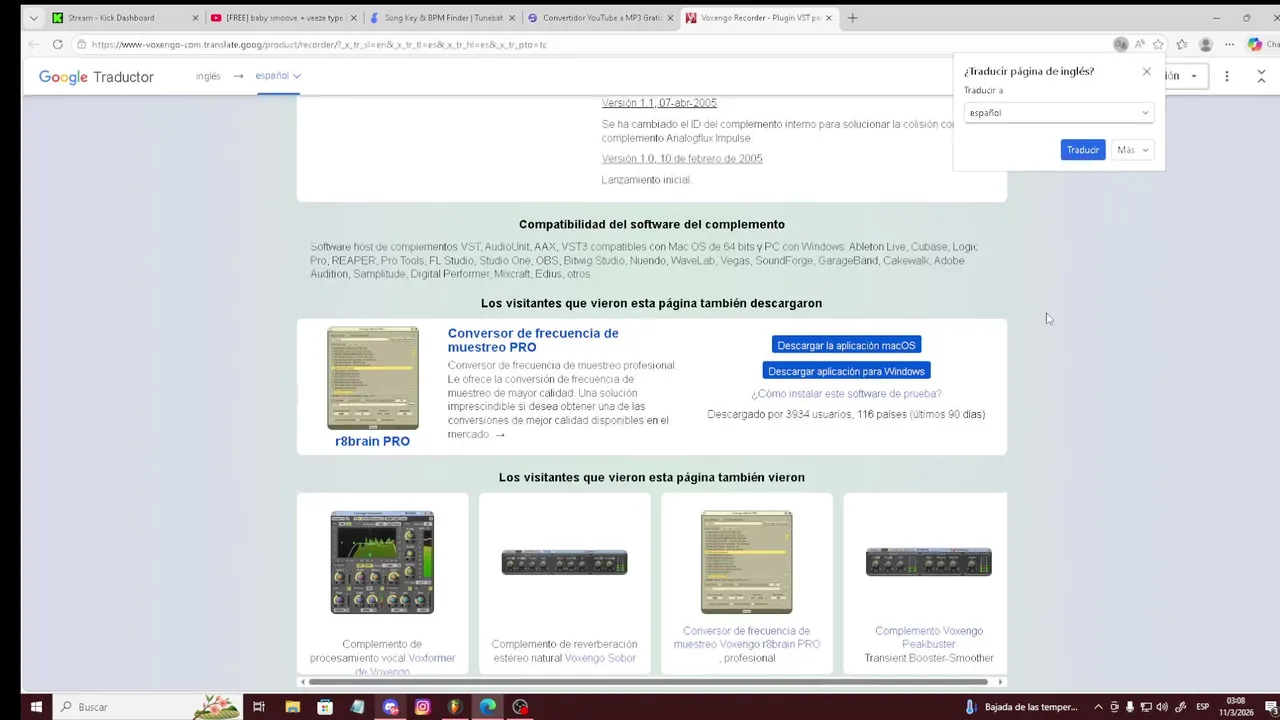Go back to the previous page
1280x720 pixels.
(33, 44)
